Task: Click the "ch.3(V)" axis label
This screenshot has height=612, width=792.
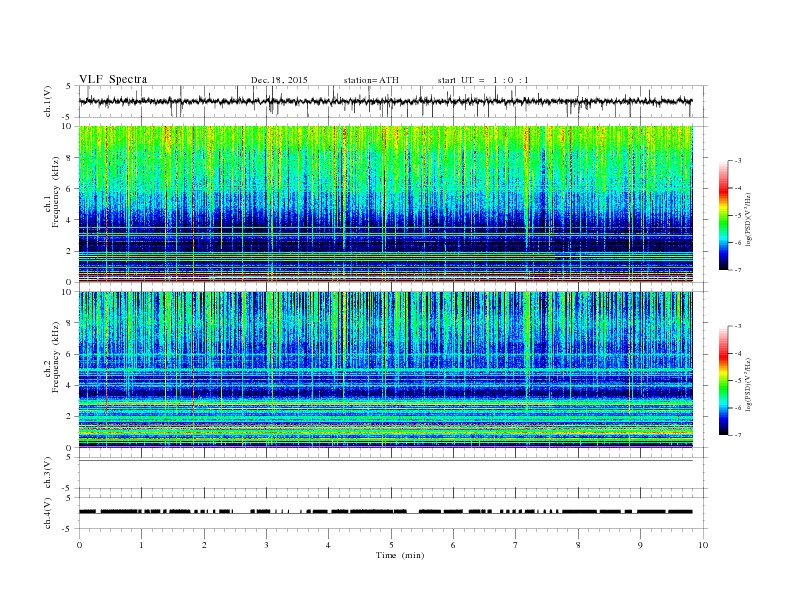Action: 48,473
